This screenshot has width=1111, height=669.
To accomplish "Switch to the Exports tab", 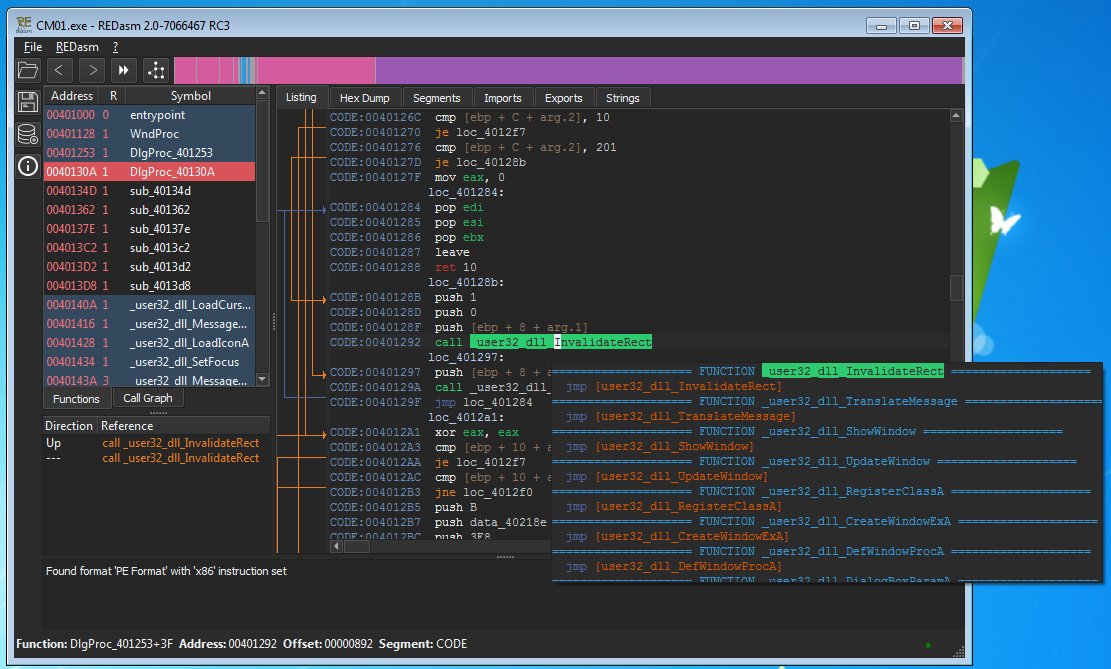I will (563, 98).
